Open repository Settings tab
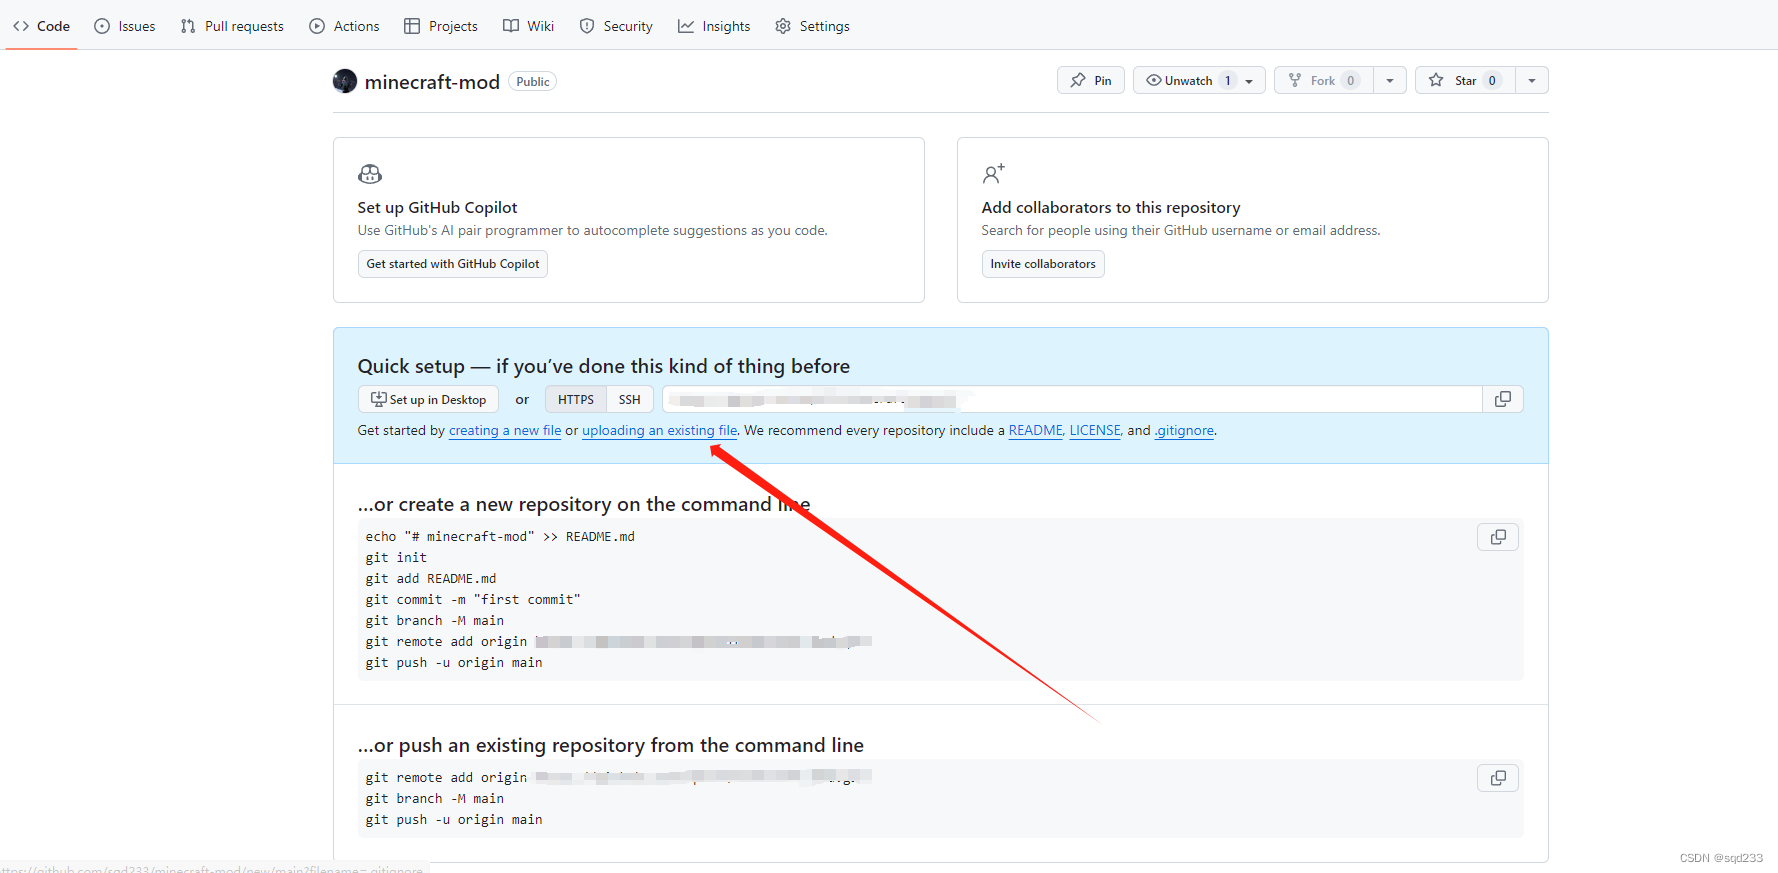Screen dimensions: 1778x873 [812, 26]
